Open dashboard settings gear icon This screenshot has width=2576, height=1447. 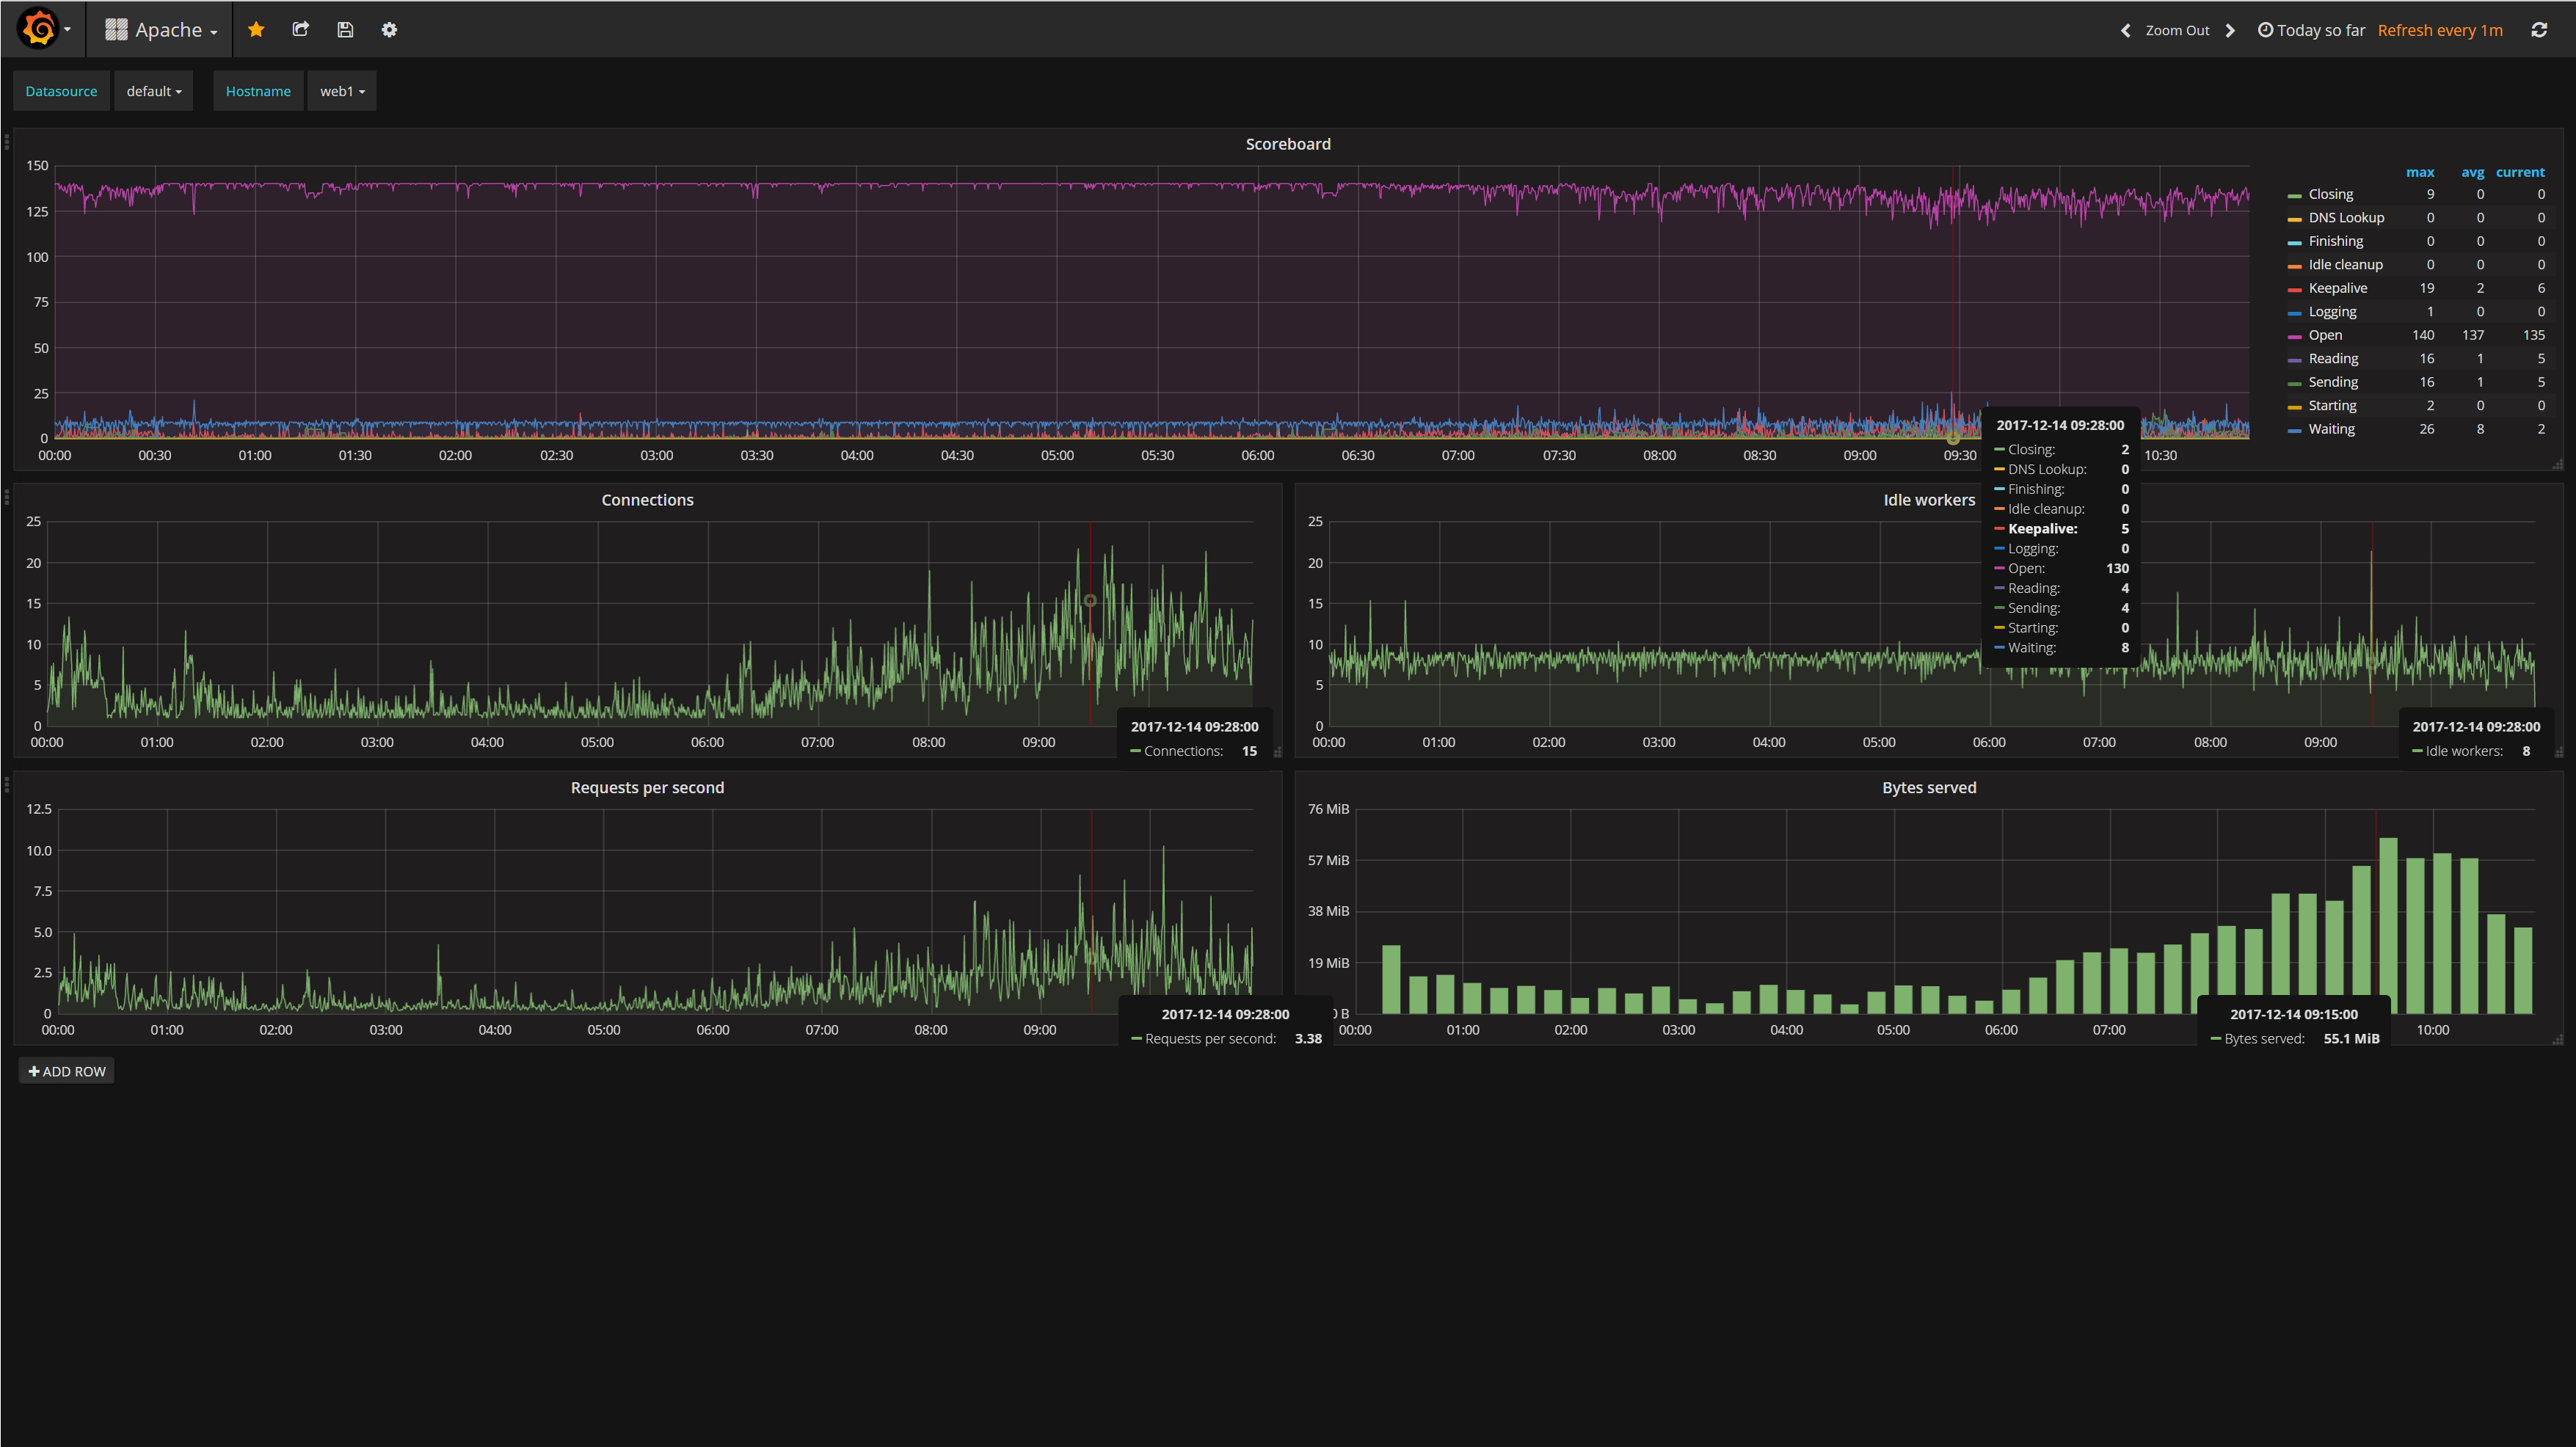click(x=389, y=29)
